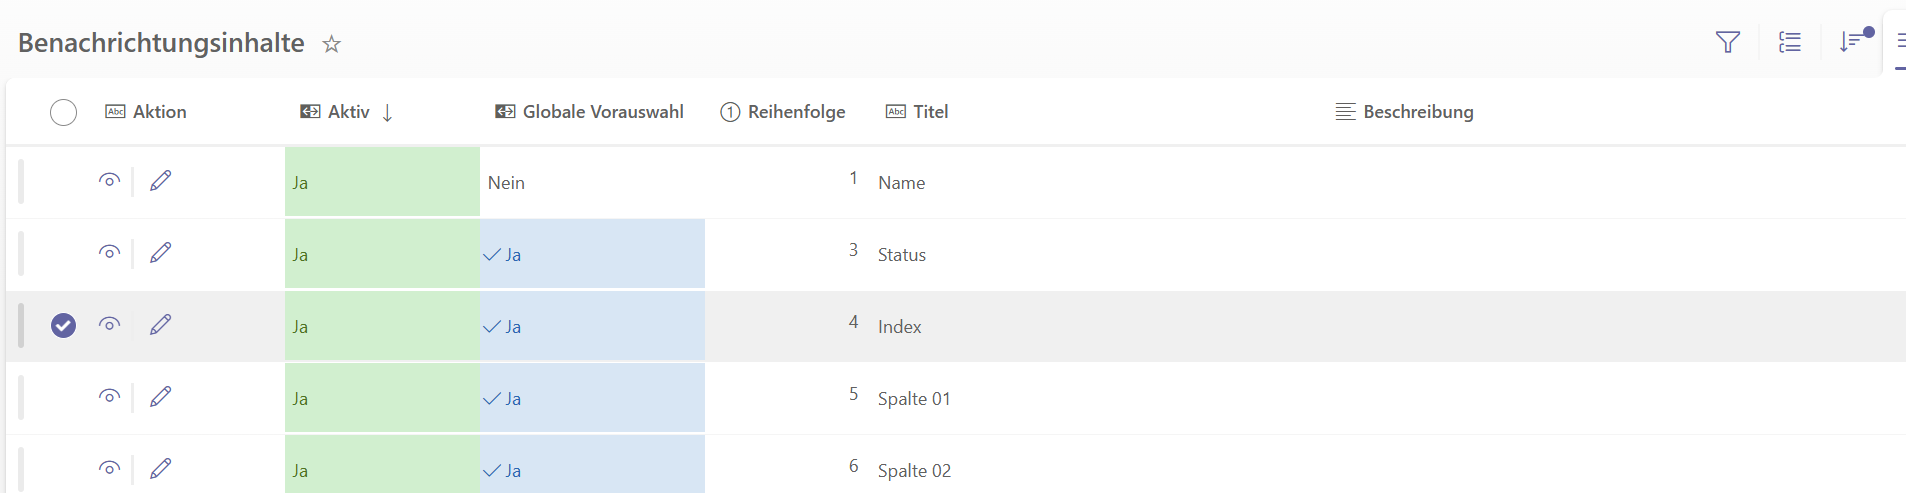Click the pencil icon for Spalte 01
This screenshot has width=1906, height=493.
click(160, 397)
